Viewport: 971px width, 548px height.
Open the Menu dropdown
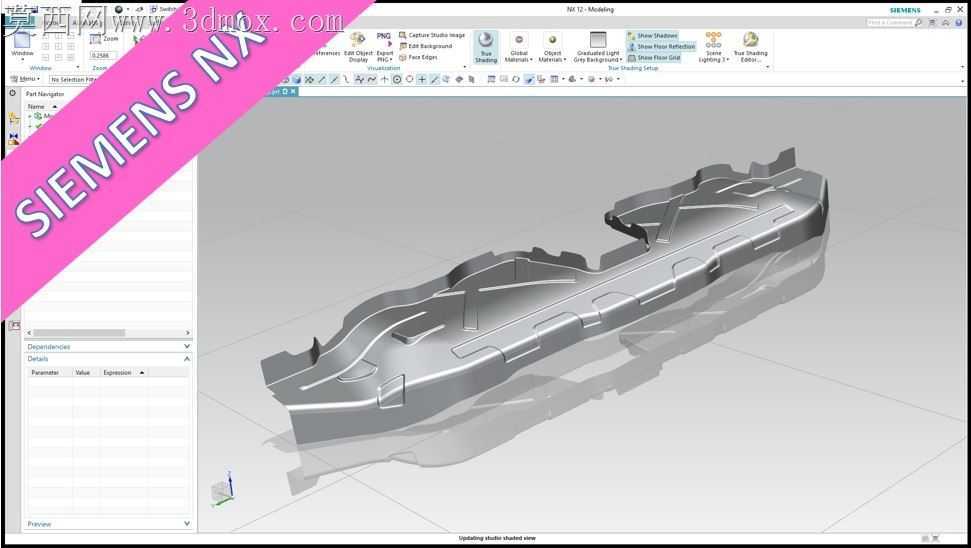point(25,79)
